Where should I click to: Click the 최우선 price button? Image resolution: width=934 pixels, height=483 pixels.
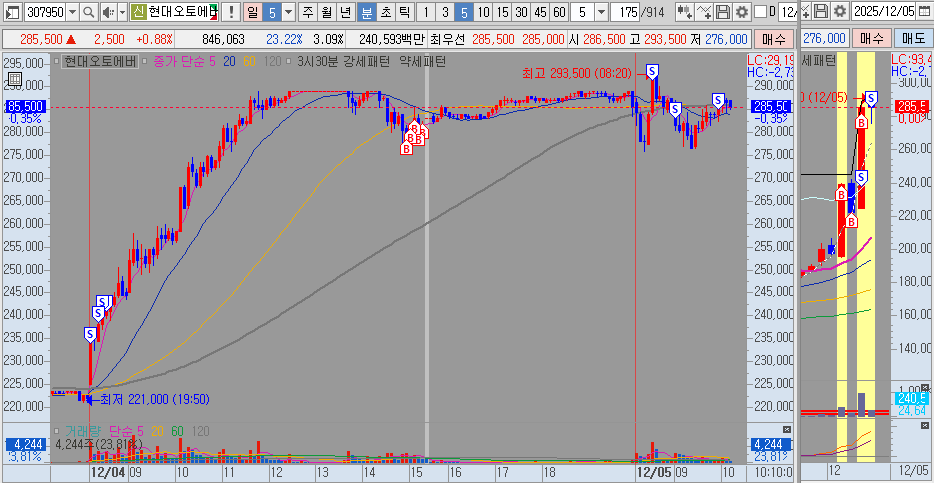point(447,39)
